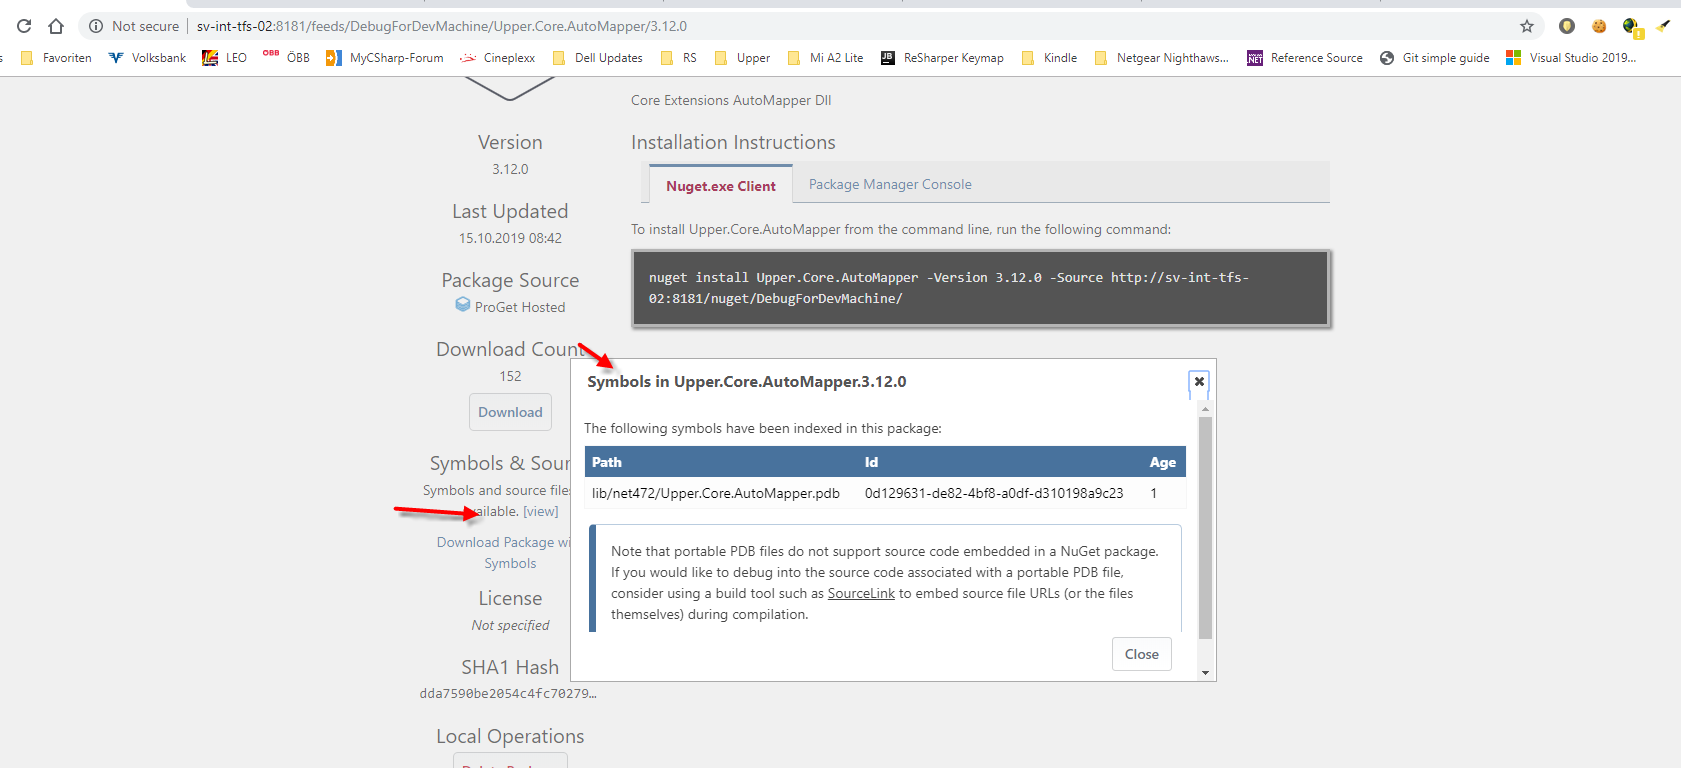Click the Age column header
Viewport: 1681px width, 768px height.
tap(1162, 462)
